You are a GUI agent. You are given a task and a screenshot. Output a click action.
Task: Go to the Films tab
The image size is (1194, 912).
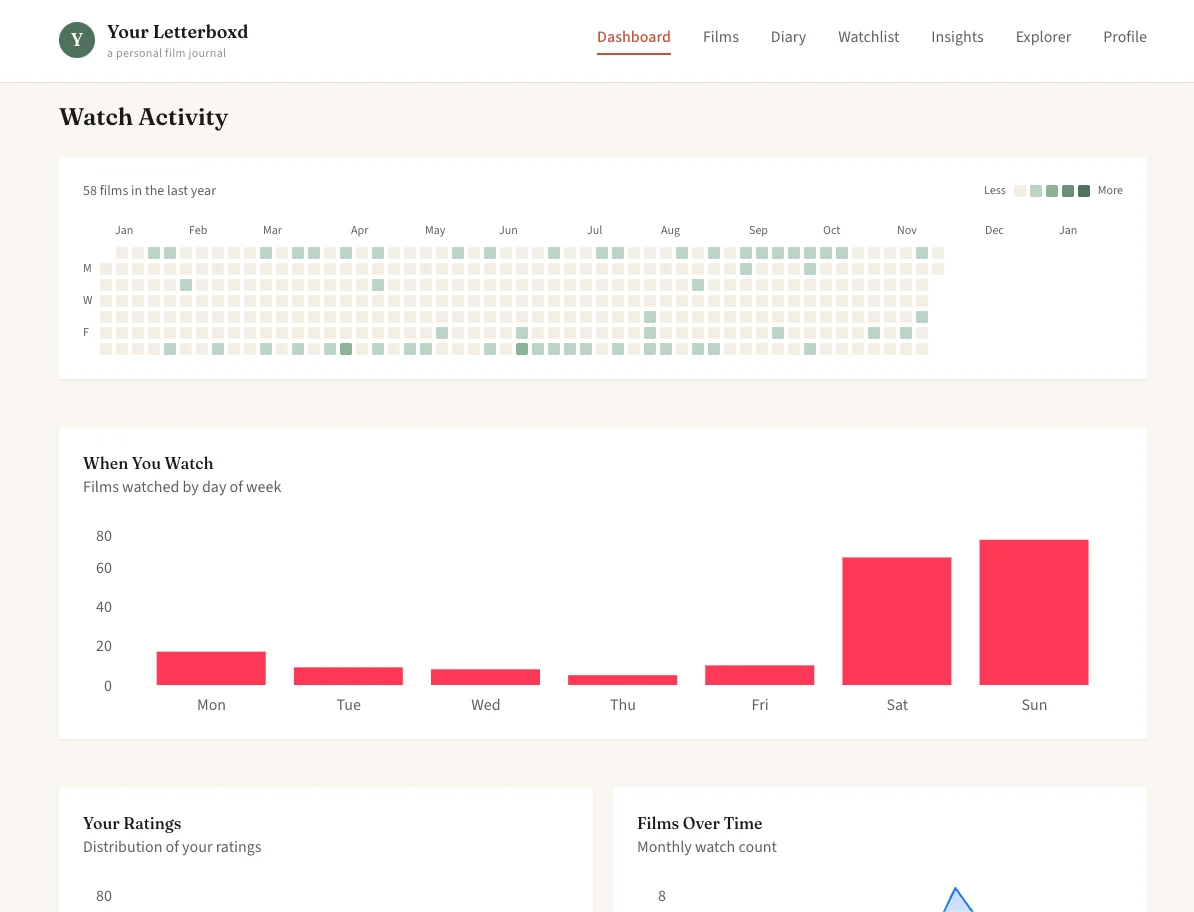(x=720, y=37)
